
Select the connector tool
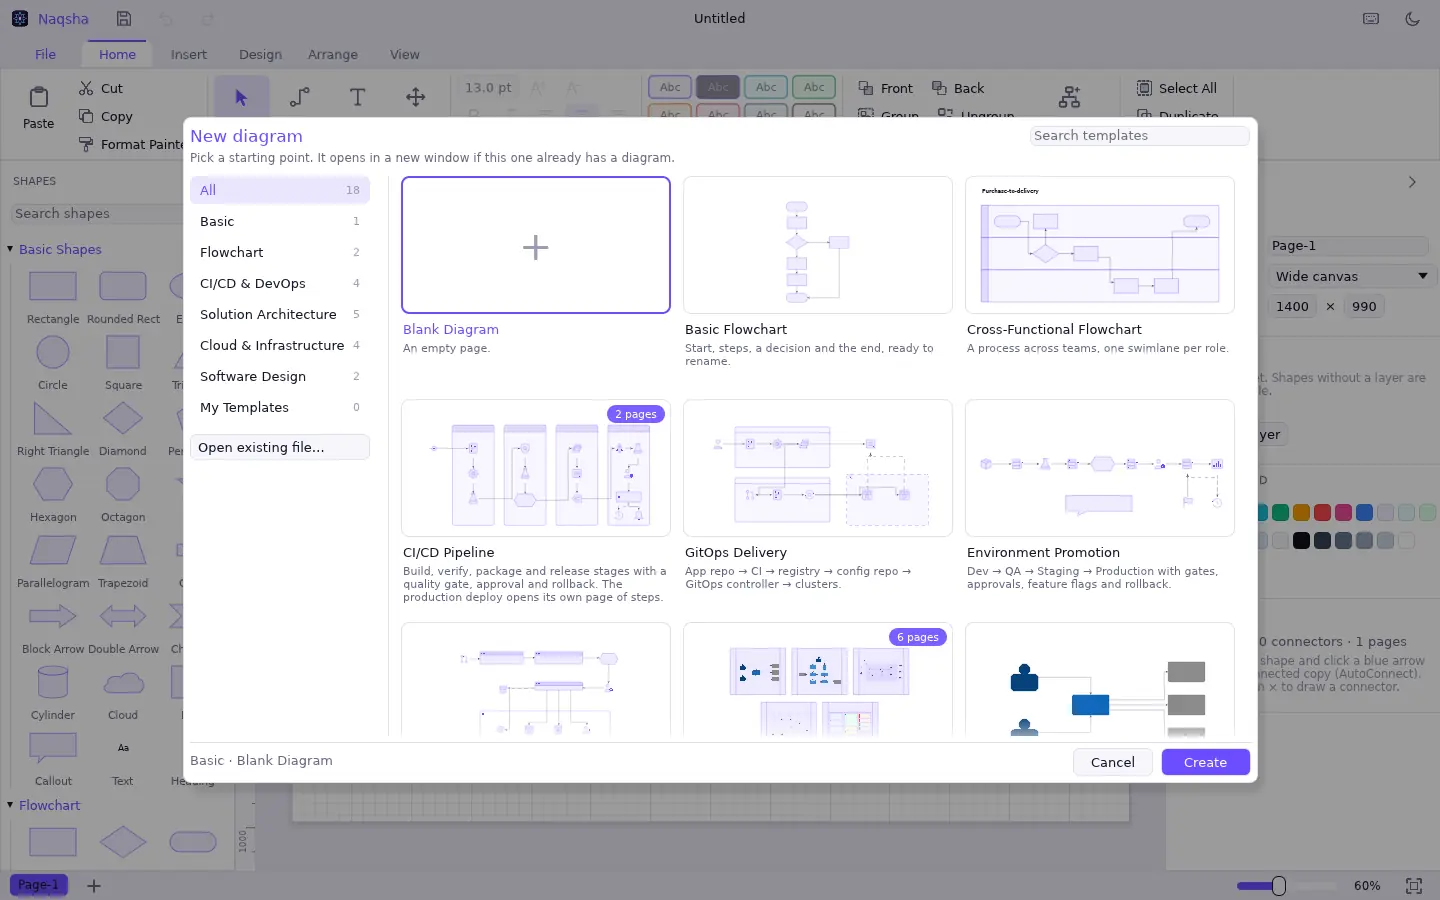pos(299,97)
